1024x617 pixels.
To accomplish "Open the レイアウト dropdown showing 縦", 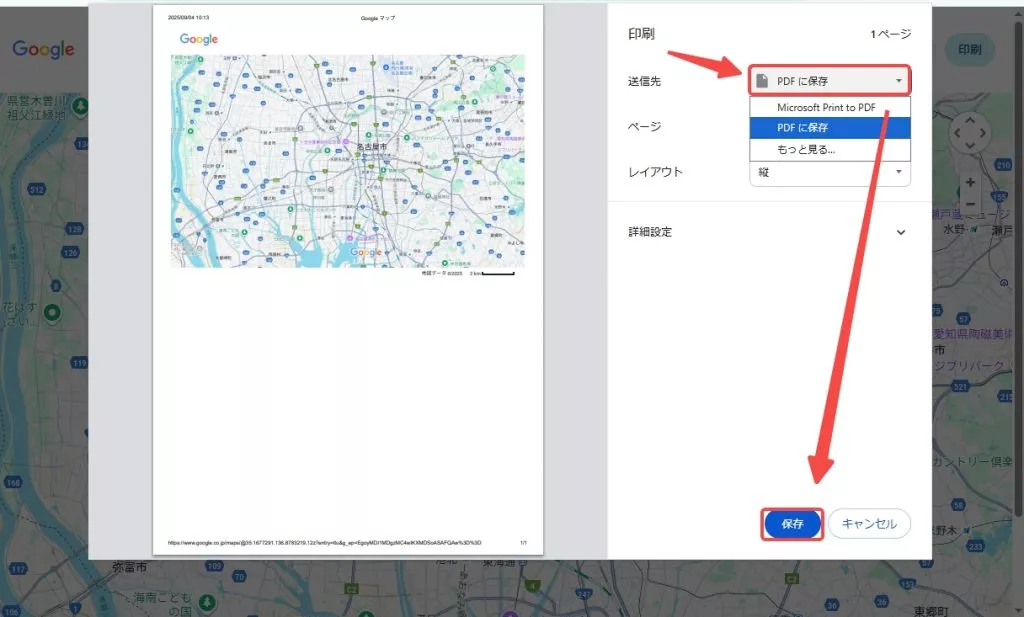I will pos(829,173).
